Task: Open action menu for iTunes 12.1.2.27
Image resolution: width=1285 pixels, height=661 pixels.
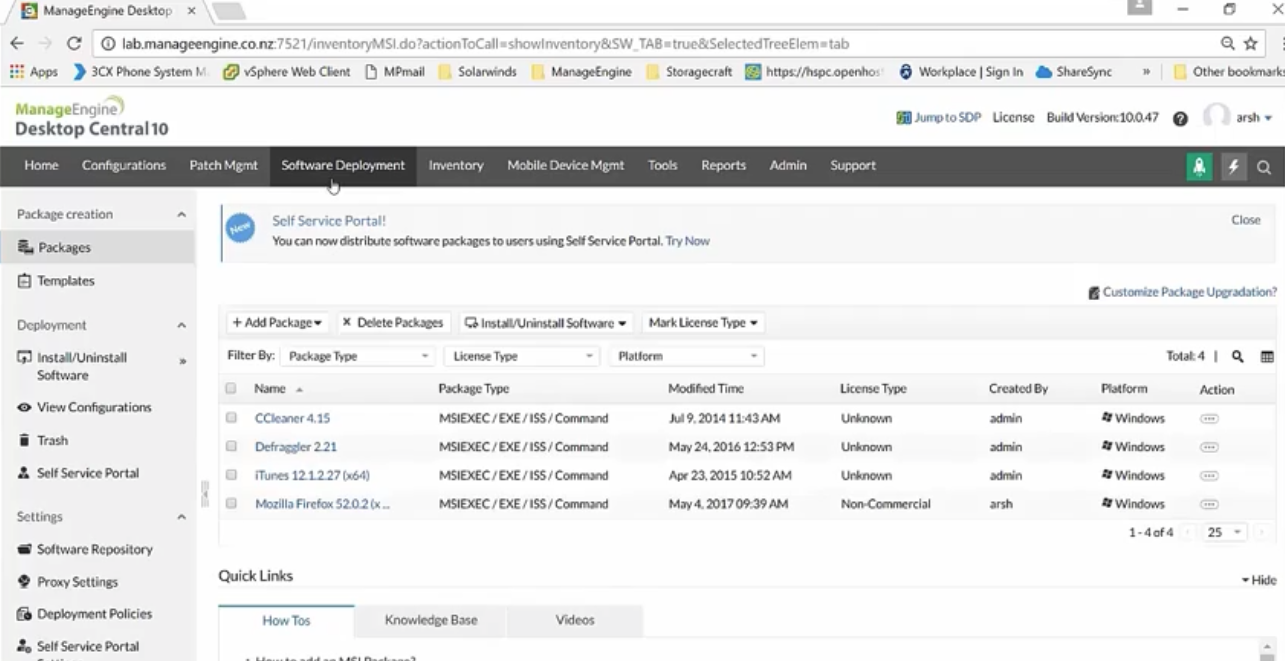Action: coord(1209,476)
